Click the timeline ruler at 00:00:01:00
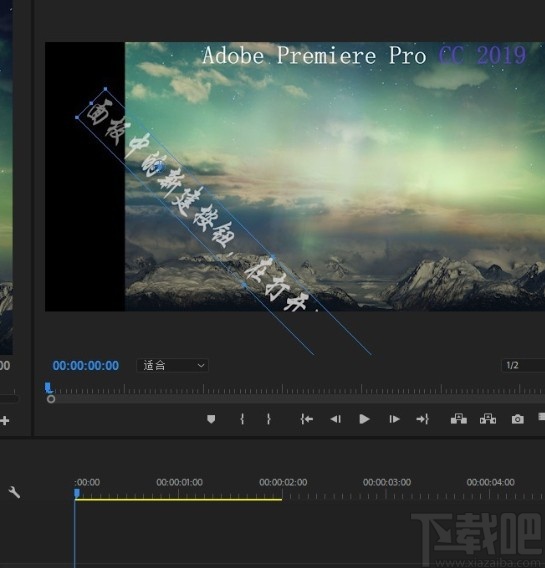The height and width of the screenshot is (568, 545). [x=179, y=482]
